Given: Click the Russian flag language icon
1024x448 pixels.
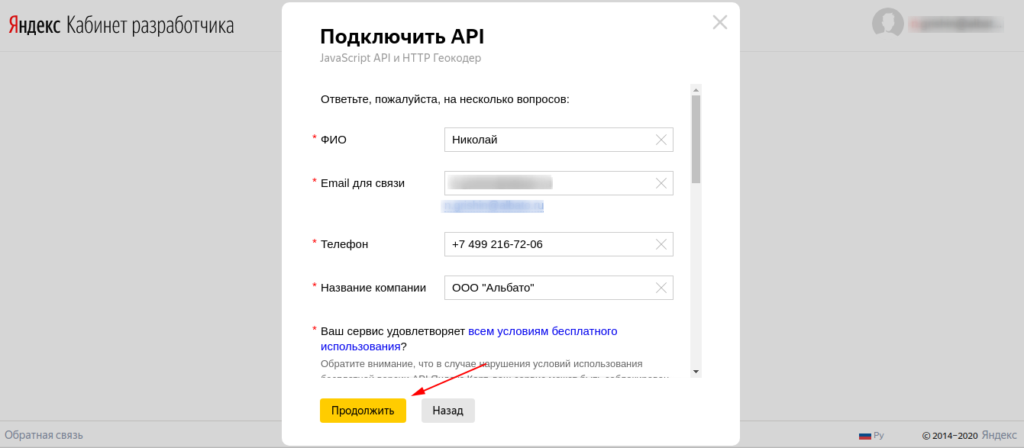Looking at the screenshot, I should [865, 436].
